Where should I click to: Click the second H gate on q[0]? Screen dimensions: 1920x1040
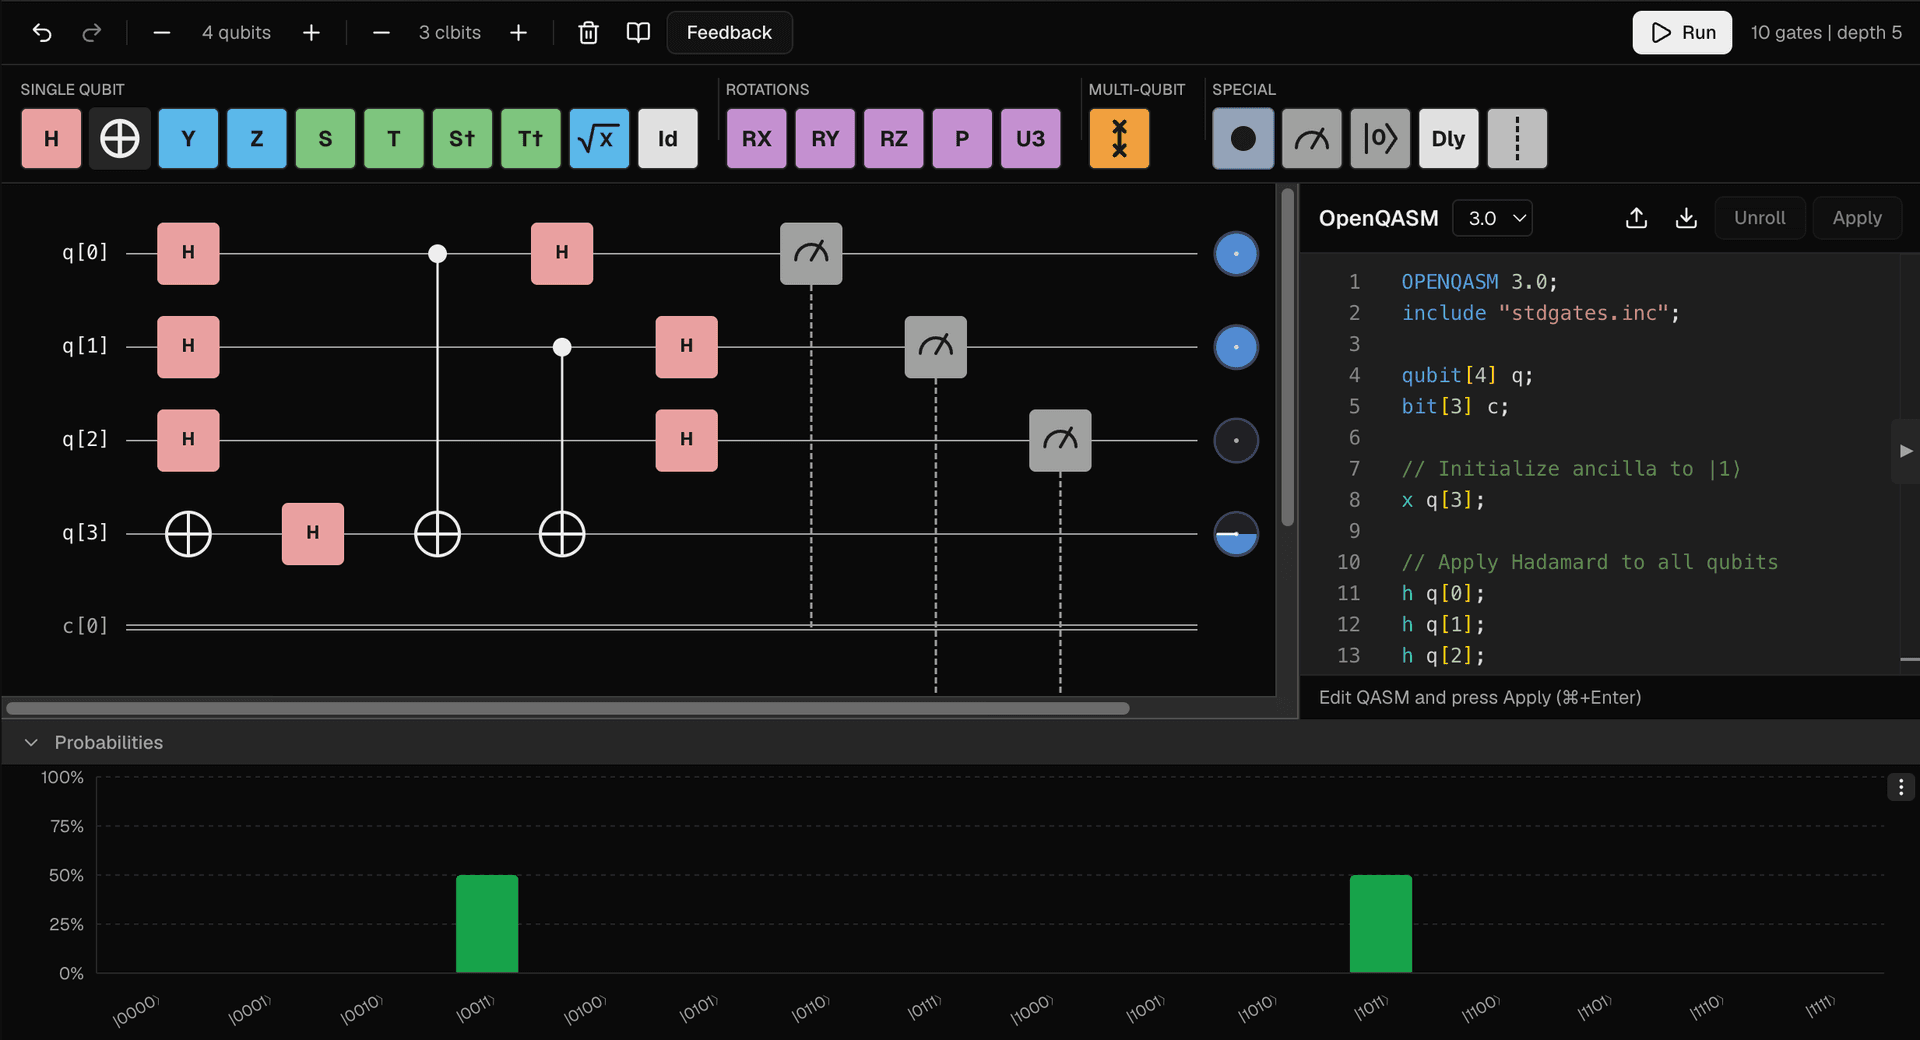(562, 254)
